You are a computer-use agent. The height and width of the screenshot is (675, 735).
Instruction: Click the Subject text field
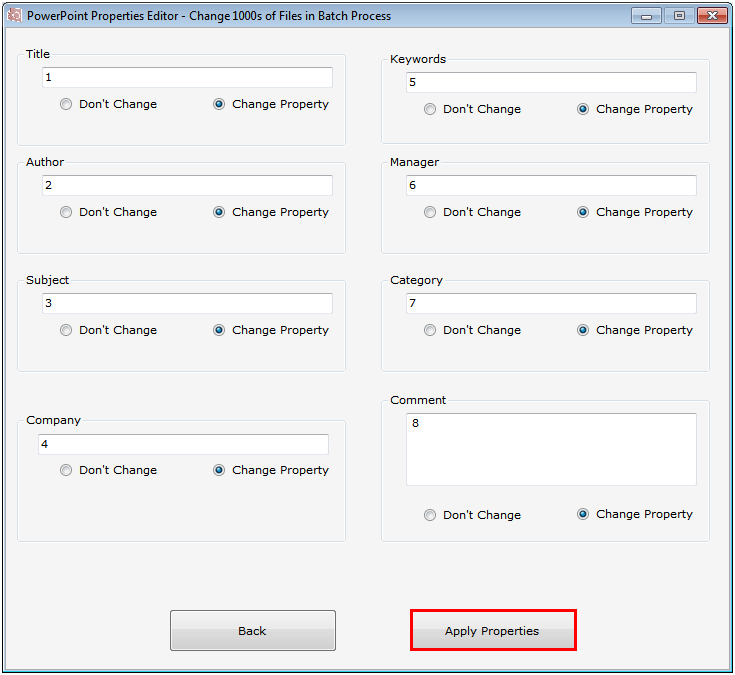click(x=188, y=303)
